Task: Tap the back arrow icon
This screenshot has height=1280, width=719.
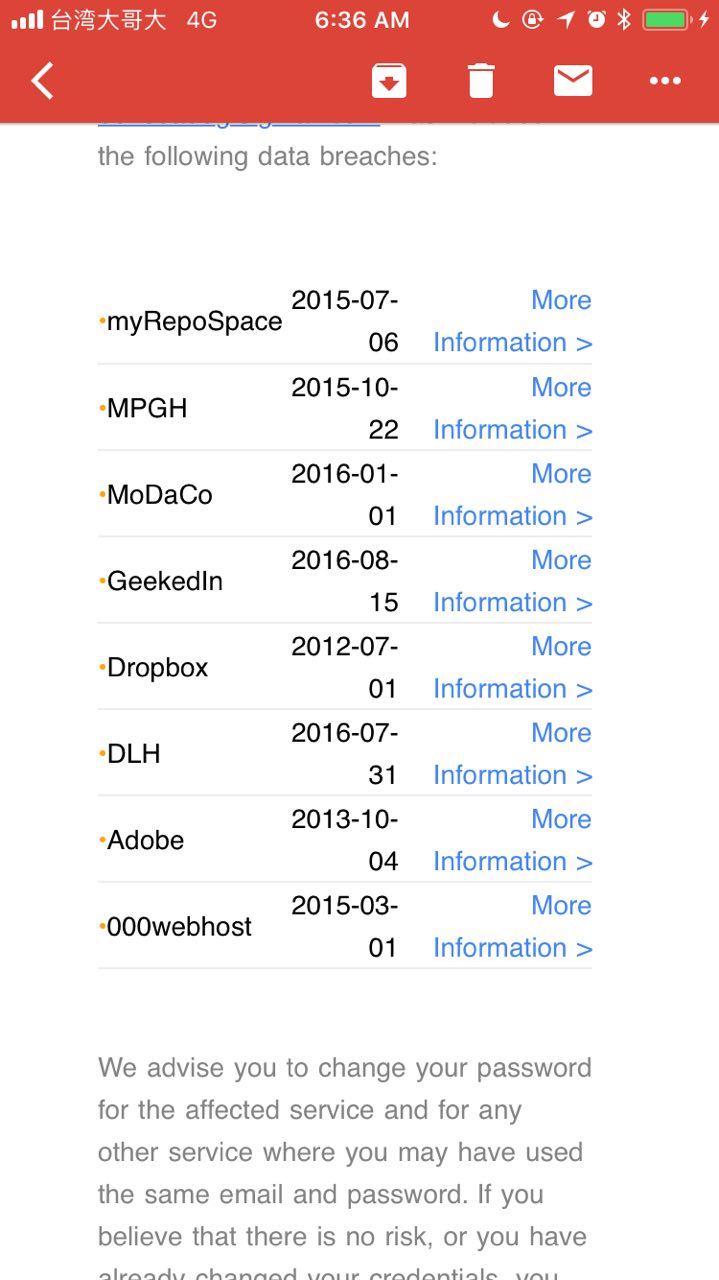Action: 42,81
